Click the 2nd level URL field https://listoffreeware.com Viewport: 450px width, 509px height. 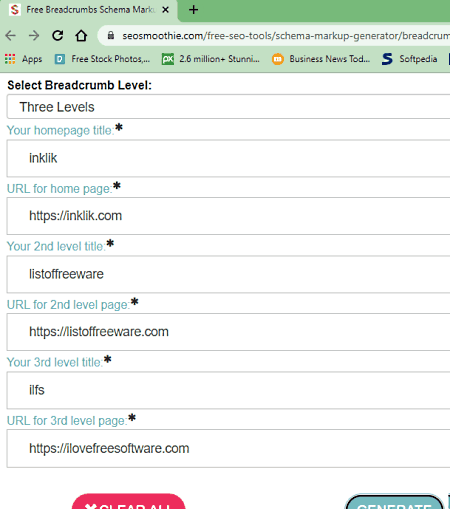click(x=228, y=332)
